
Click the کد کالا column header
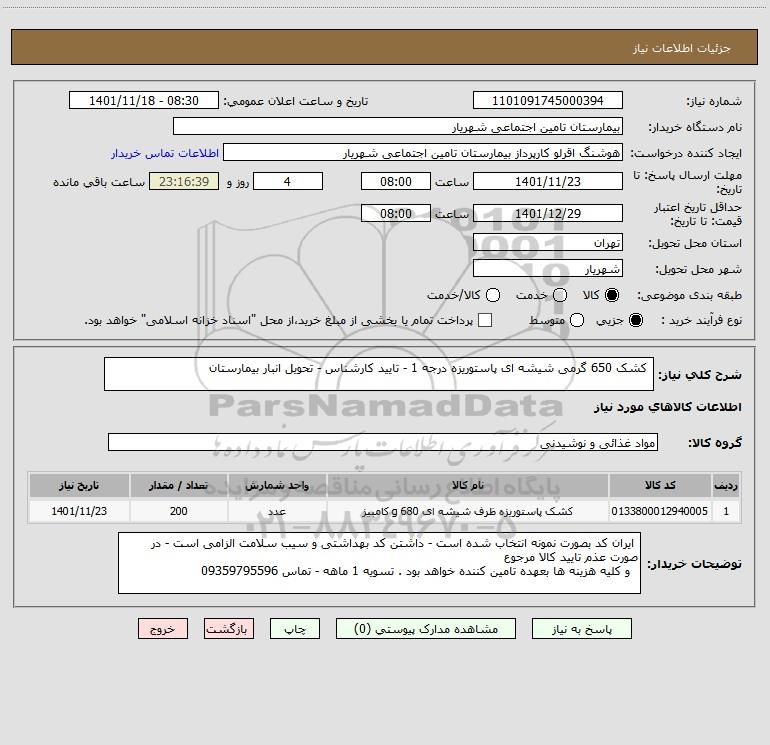tap(660, 485)
